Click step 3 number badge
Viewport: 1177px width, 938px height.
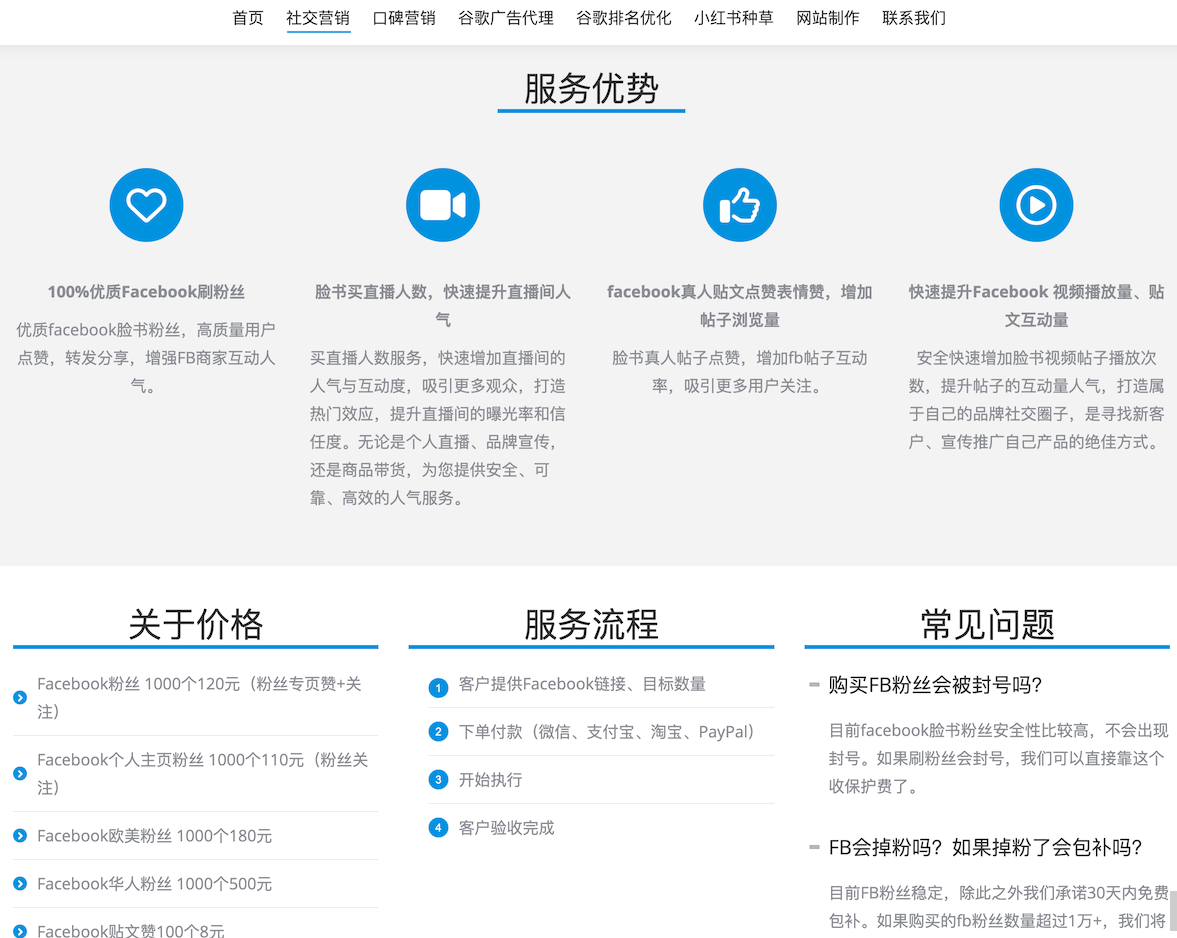[x=438, y=780]
